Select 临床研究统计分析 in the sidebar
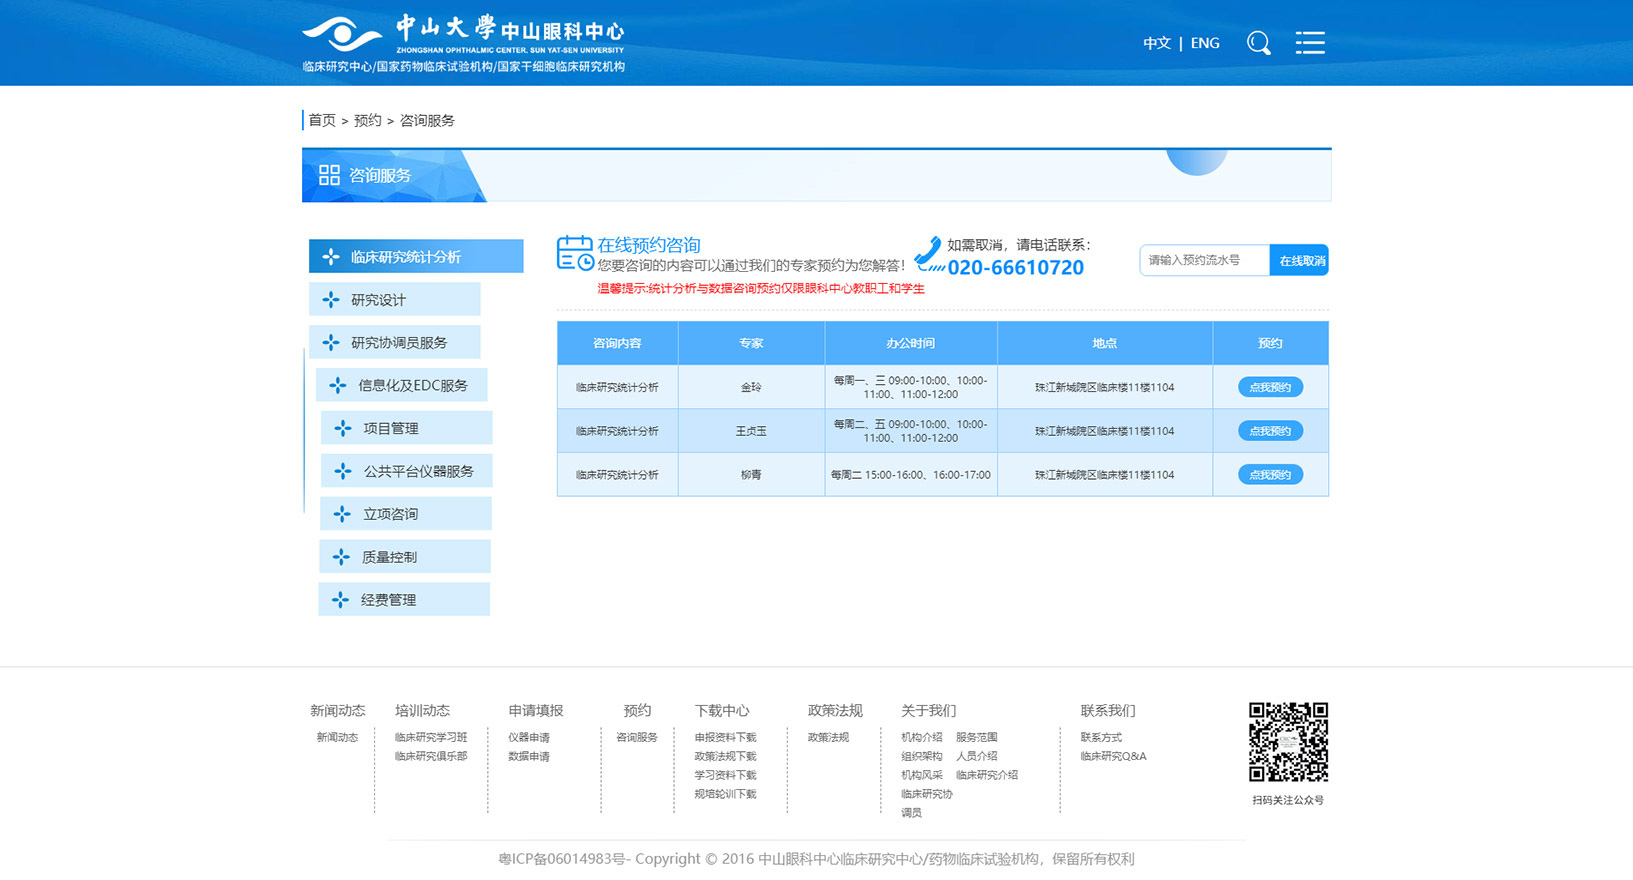The image size is (1633, 880). tap(415, 257)
